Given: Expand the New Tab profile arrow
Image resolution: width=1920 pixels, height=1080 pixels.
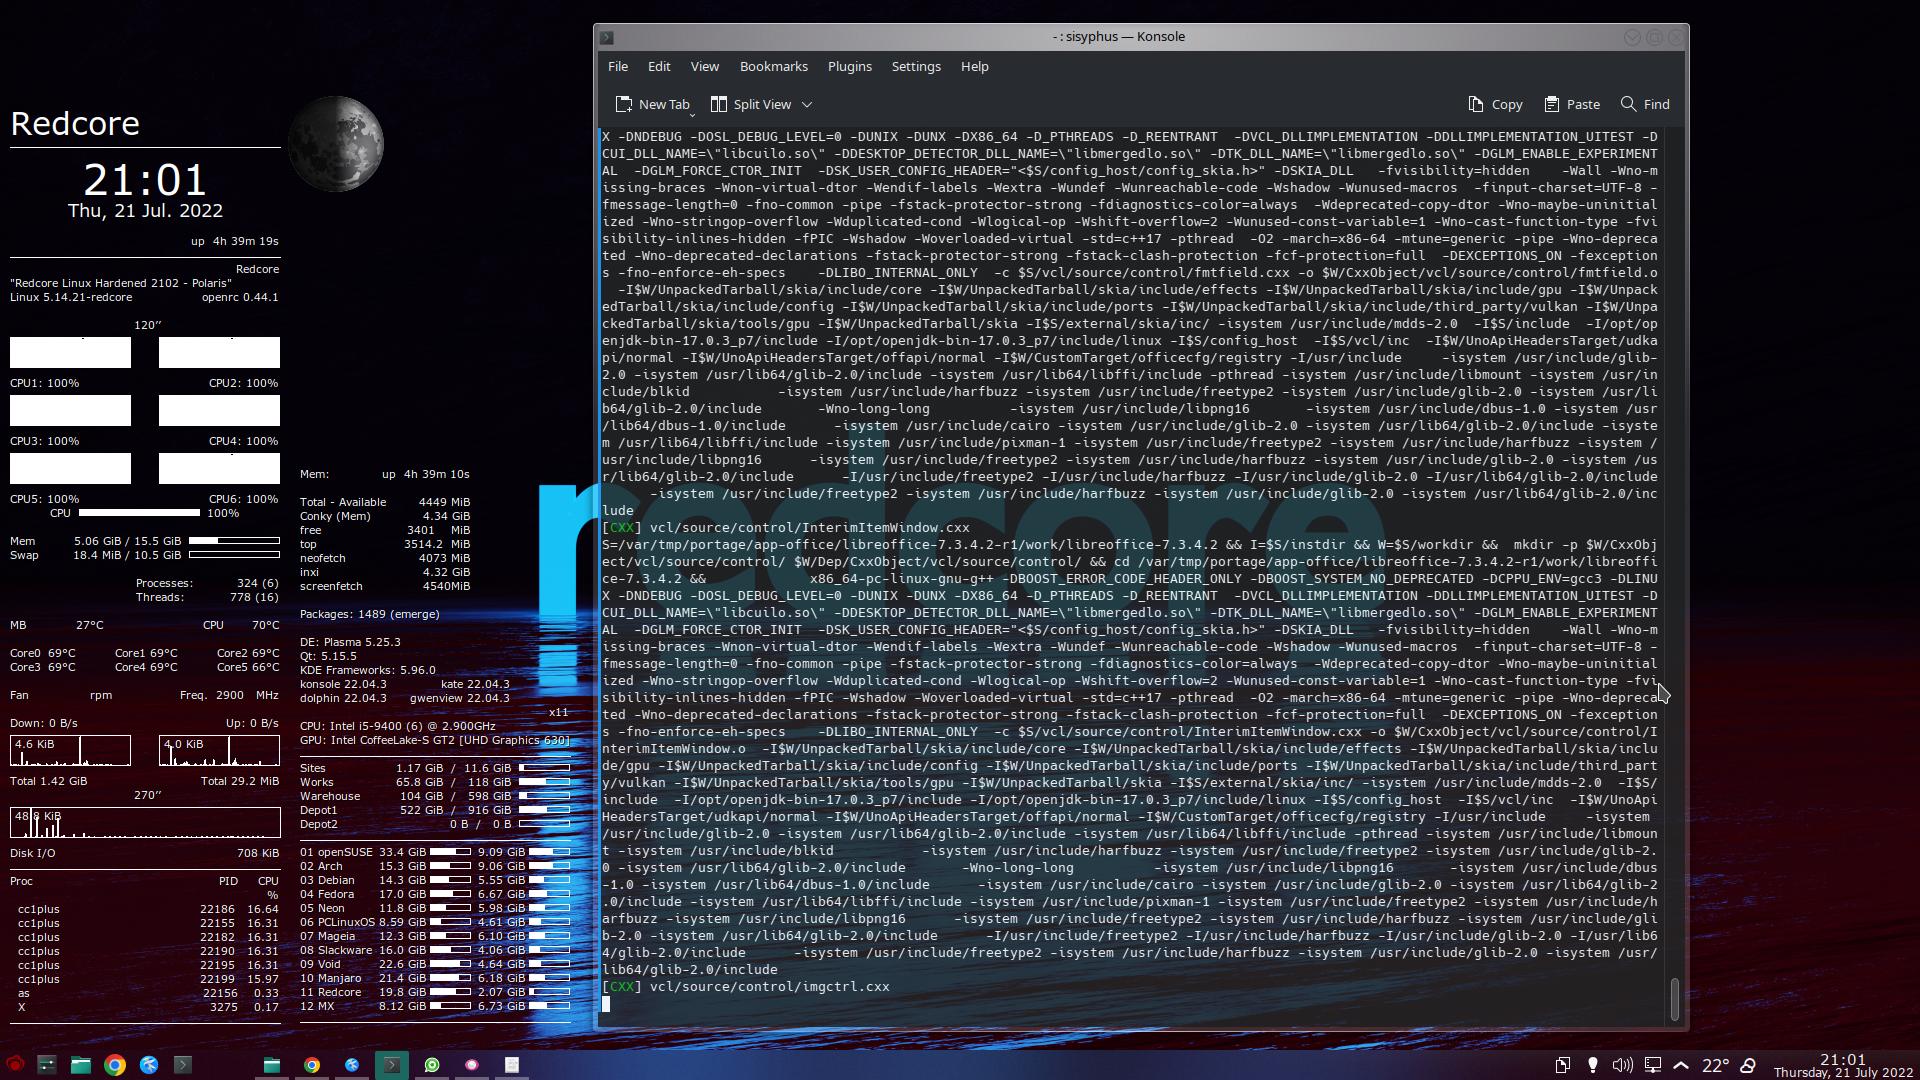Looking at the screenshot, I should 692,113.
